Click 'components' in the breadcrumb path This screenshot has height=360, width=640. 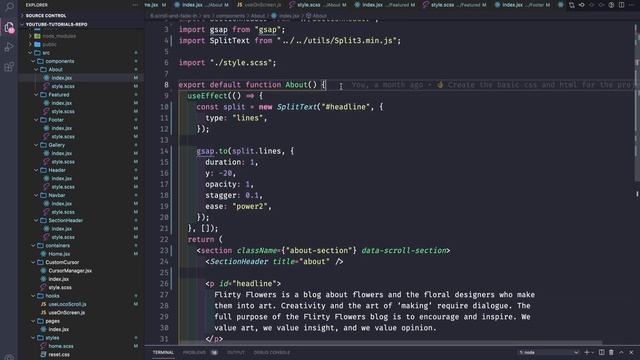pyautogui.click(x=230, y=16)
